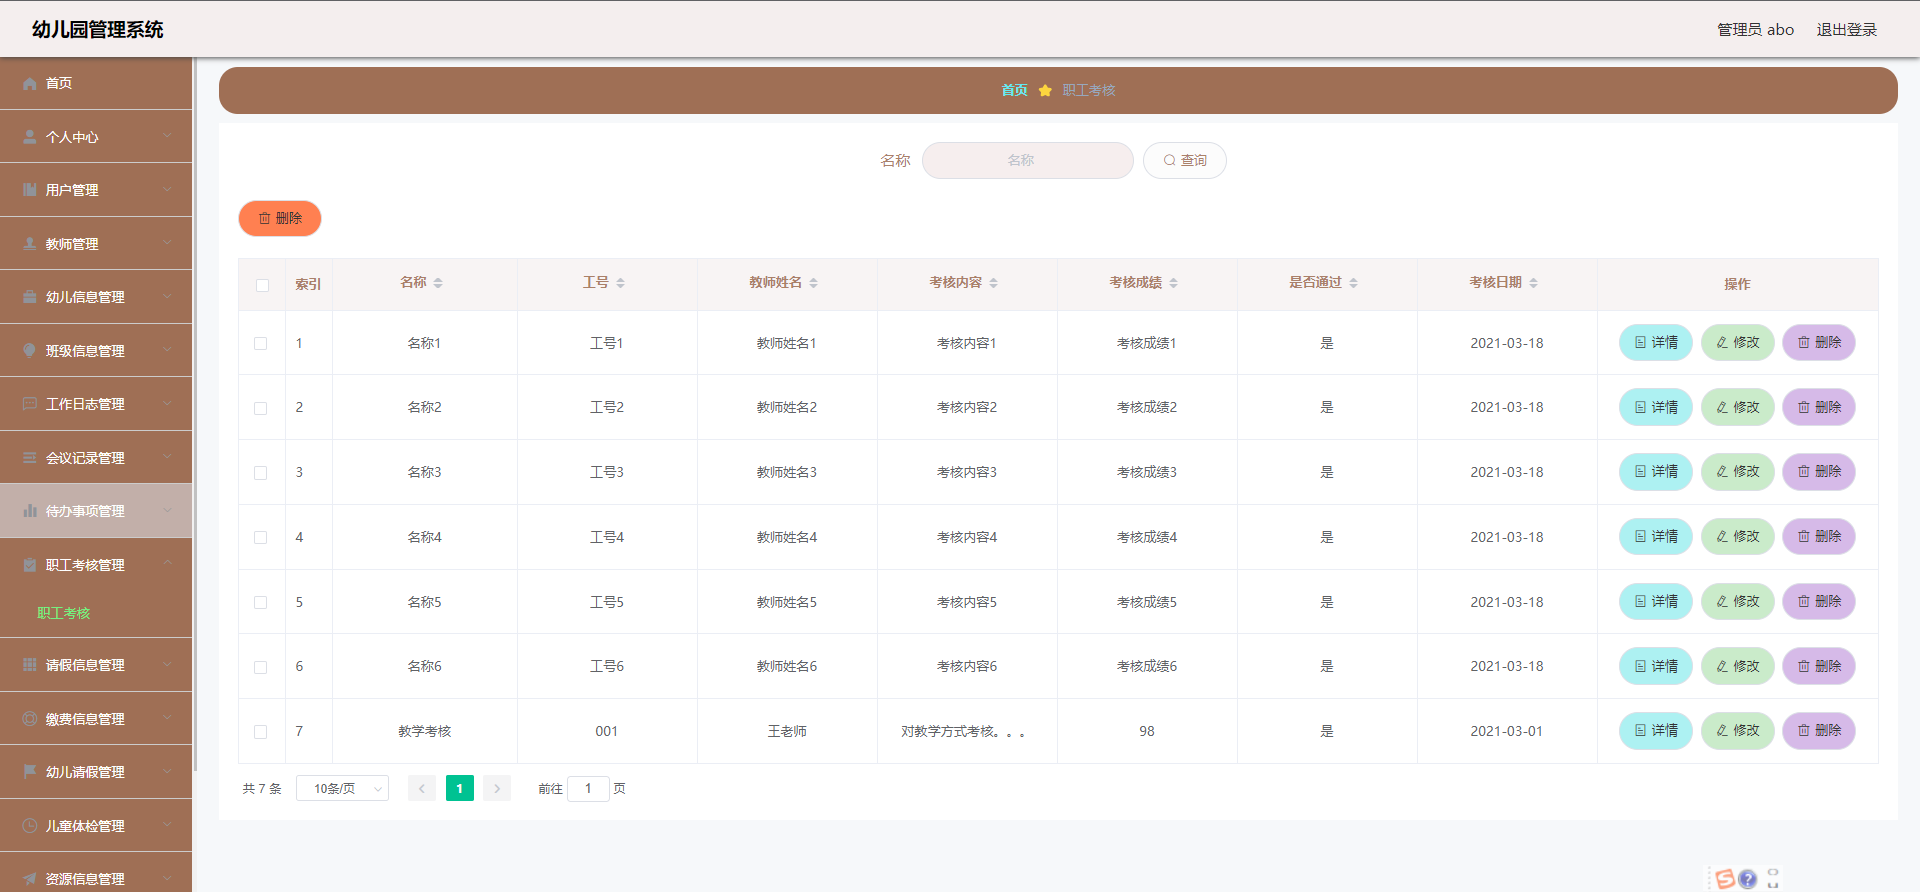This screenshot has height=892, width=1920.
Task: Click 首页 link in breadcrumb
Action: tap(1015, 90)
